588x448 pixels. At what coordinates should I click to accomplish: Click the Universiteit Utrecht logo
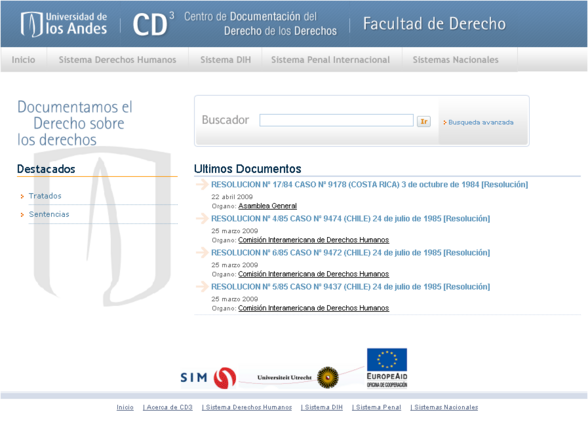click(x=298, y=377)
